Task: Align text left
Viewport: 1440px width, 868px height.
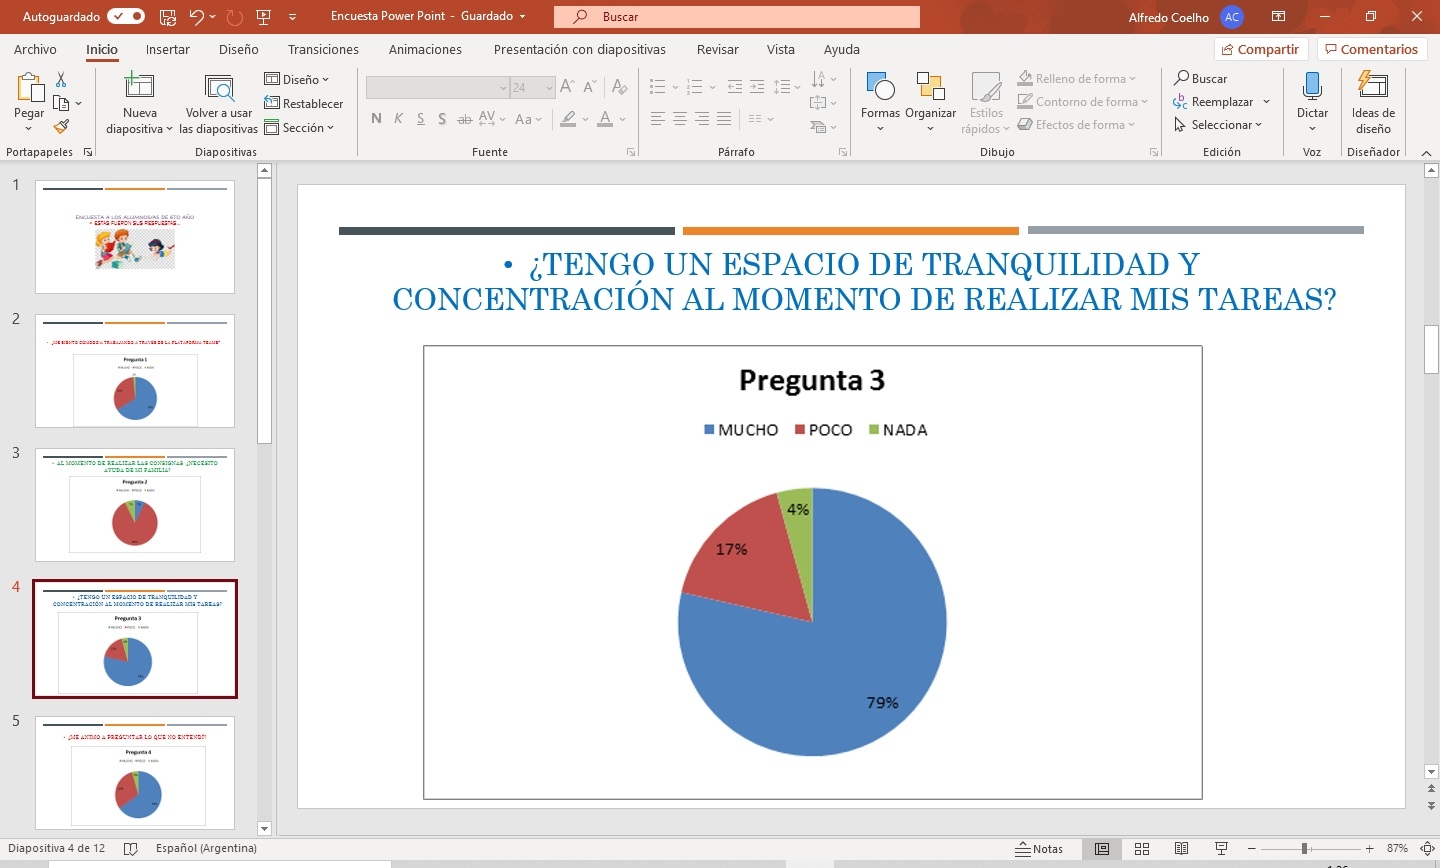Action: (x=657, y=119)
